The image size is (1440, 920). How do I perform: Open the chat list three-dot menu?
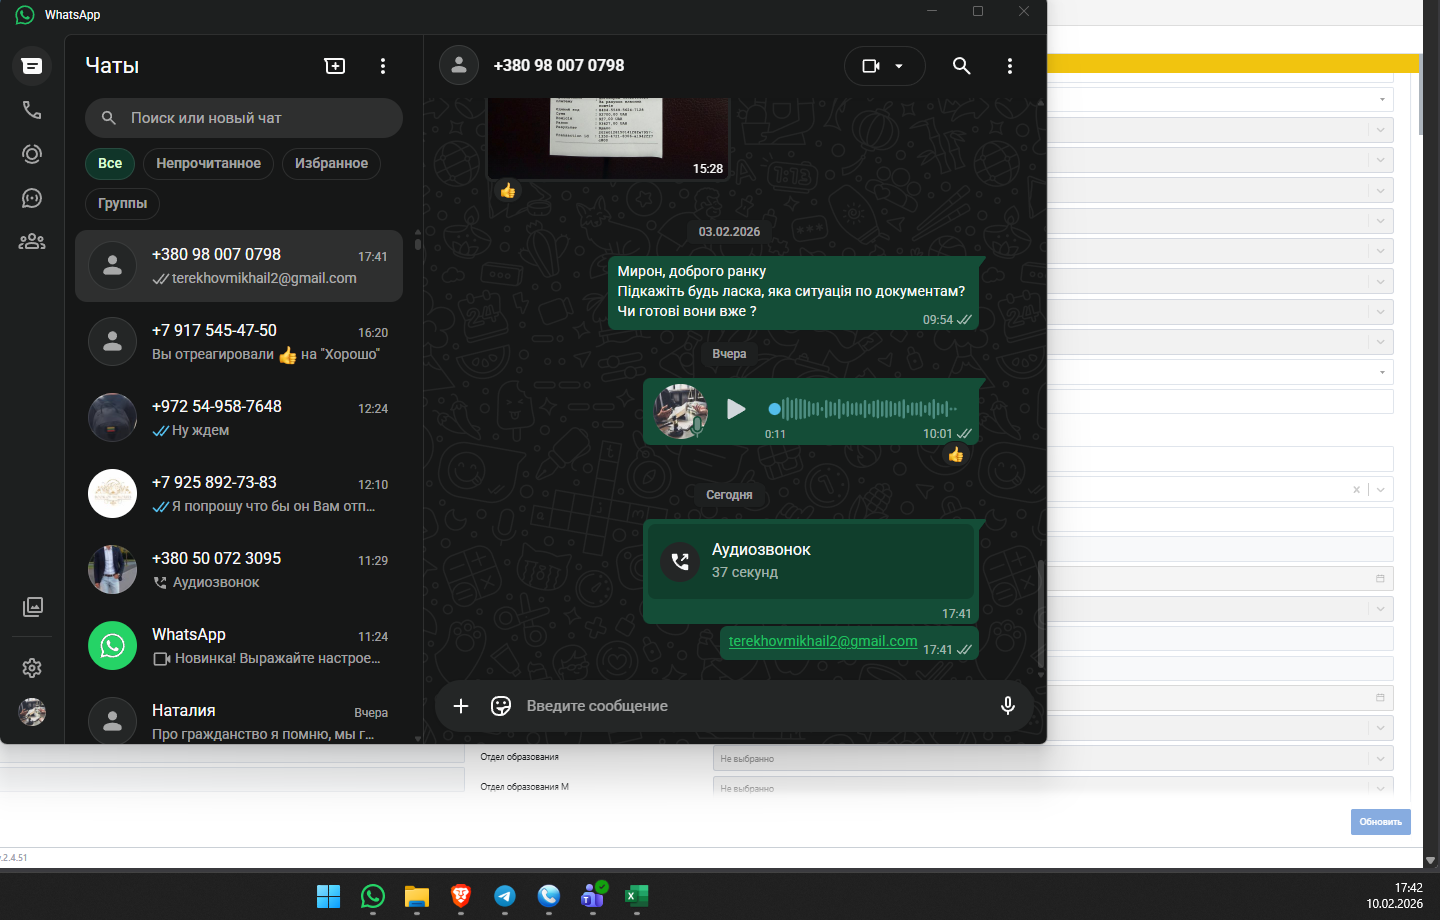point(383,66)
